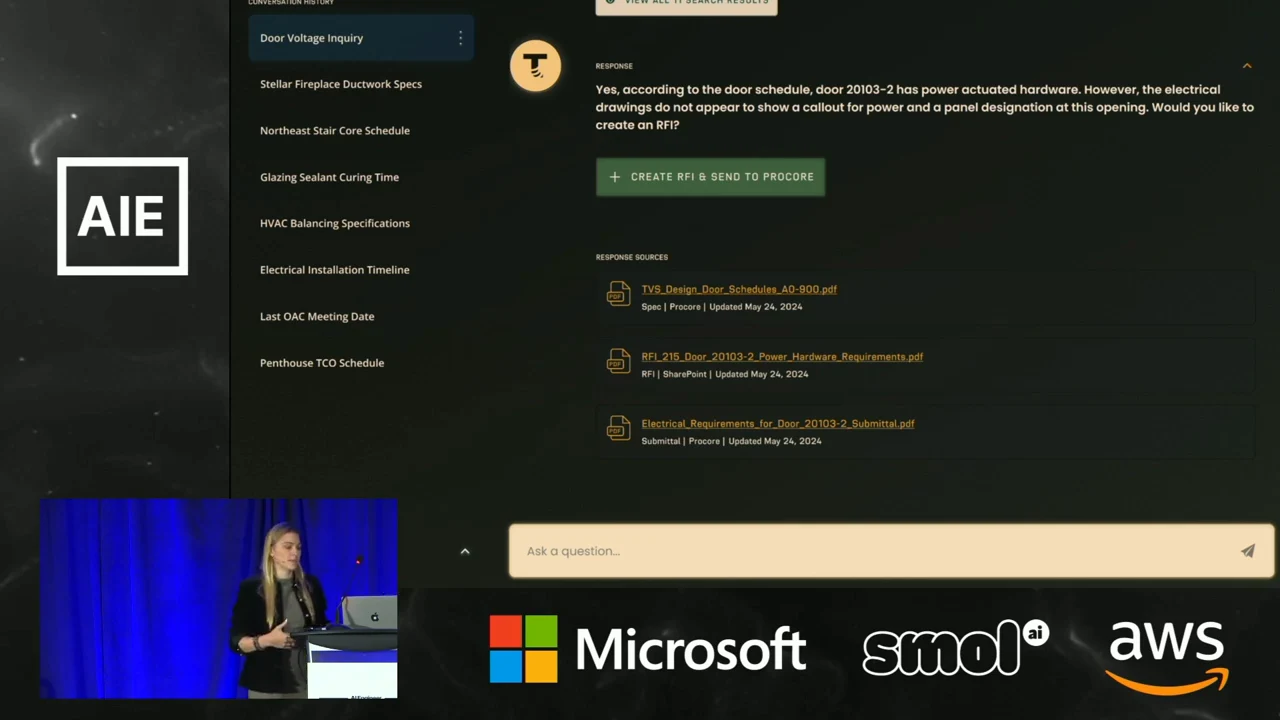The height and width of the screenshot is (720, 1280).
Task: Focus the Ask a question input field
Action: tap(891, 551)
